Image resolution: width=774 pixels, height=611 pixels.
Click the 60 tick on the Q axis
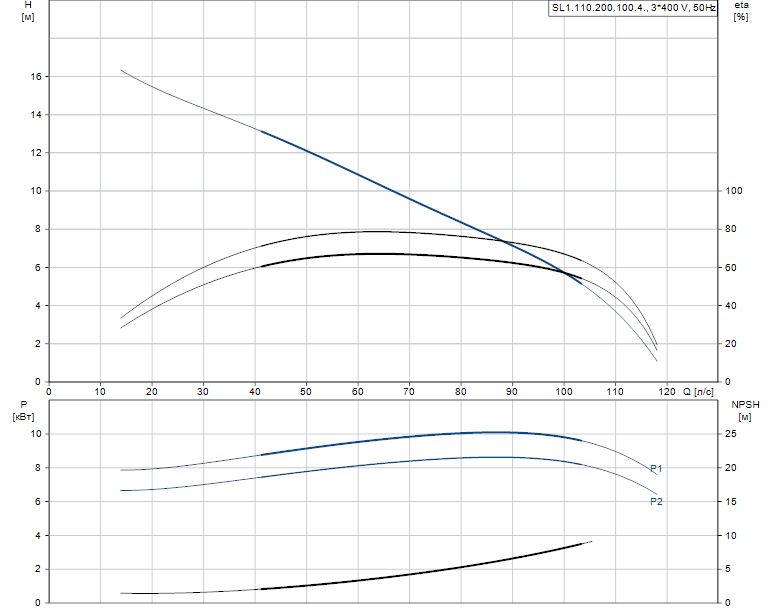tap(358, 391)
